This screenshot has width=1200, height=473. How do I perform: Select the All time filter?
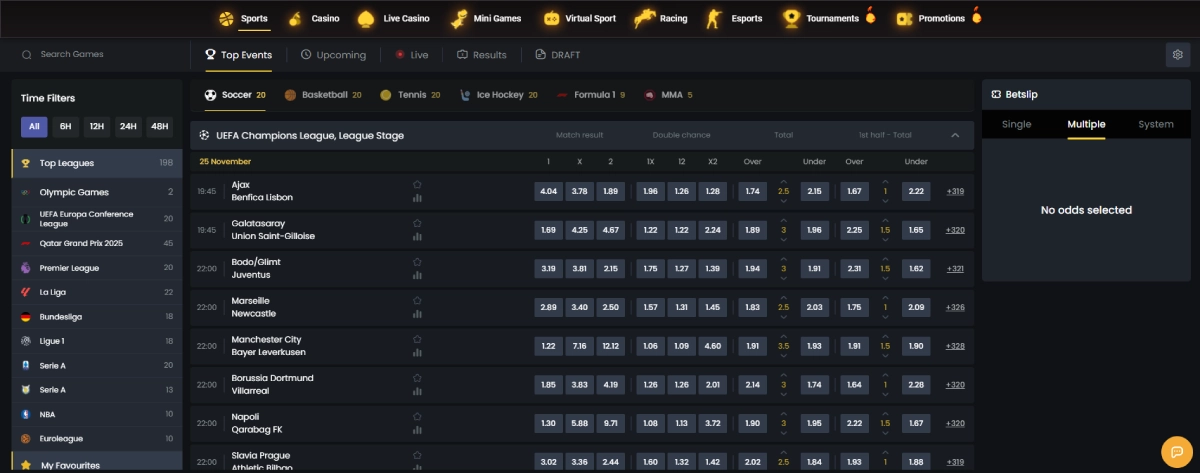click(34, 126)
